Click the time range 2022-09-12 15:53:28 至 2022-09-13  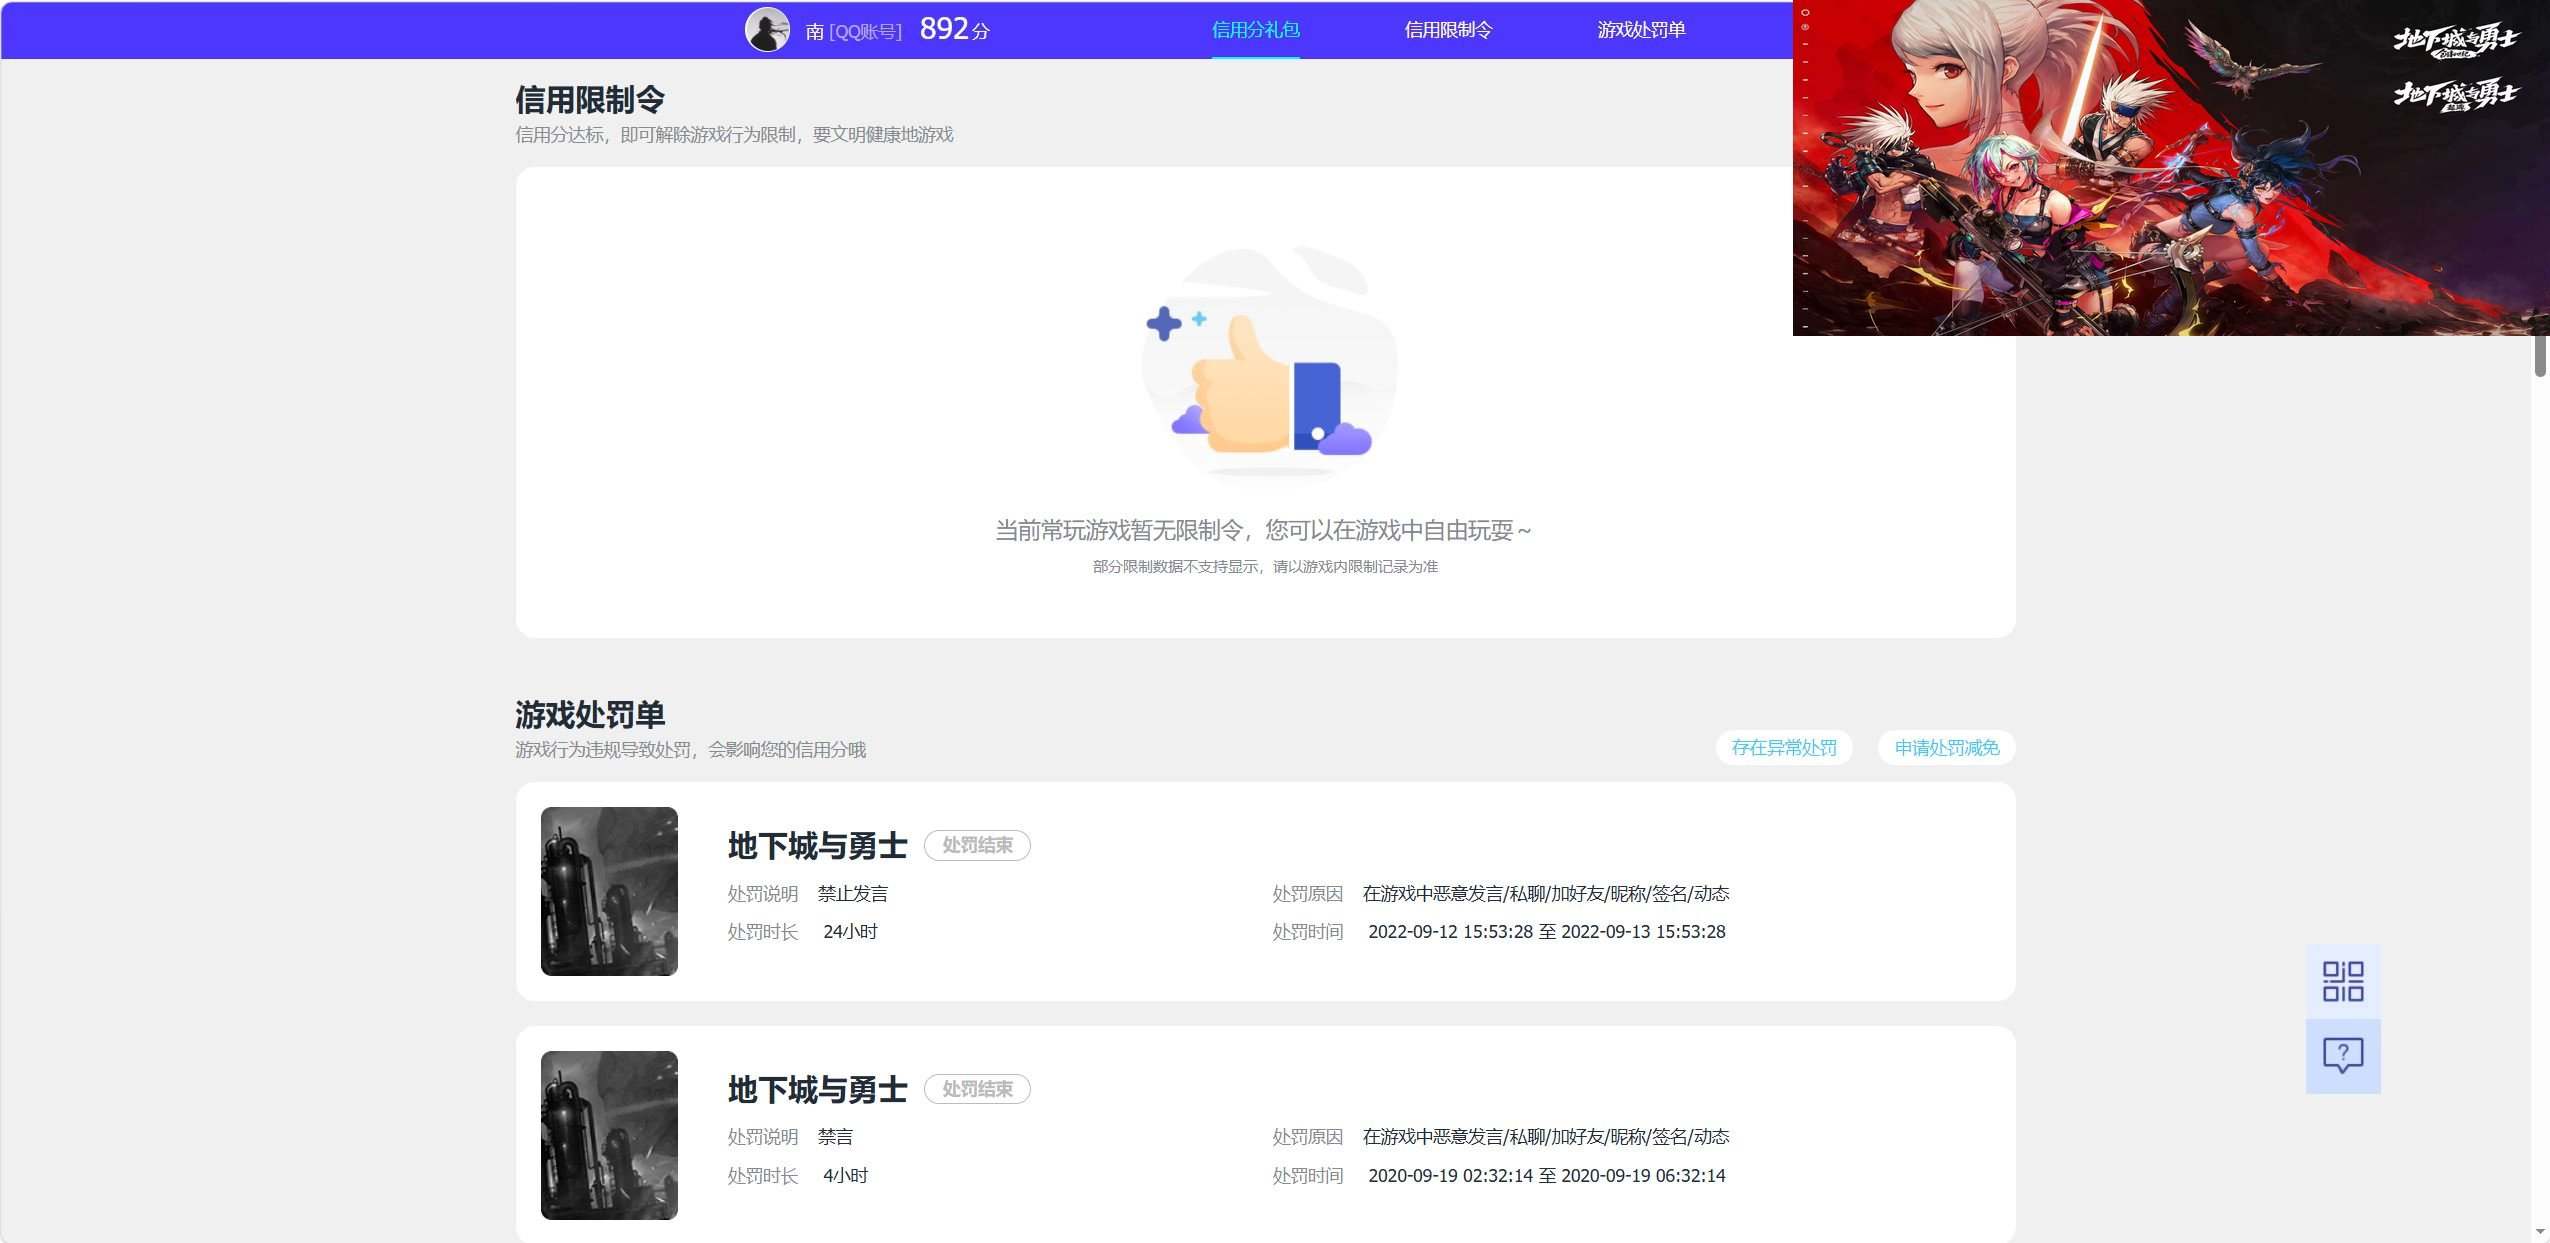1546,932
